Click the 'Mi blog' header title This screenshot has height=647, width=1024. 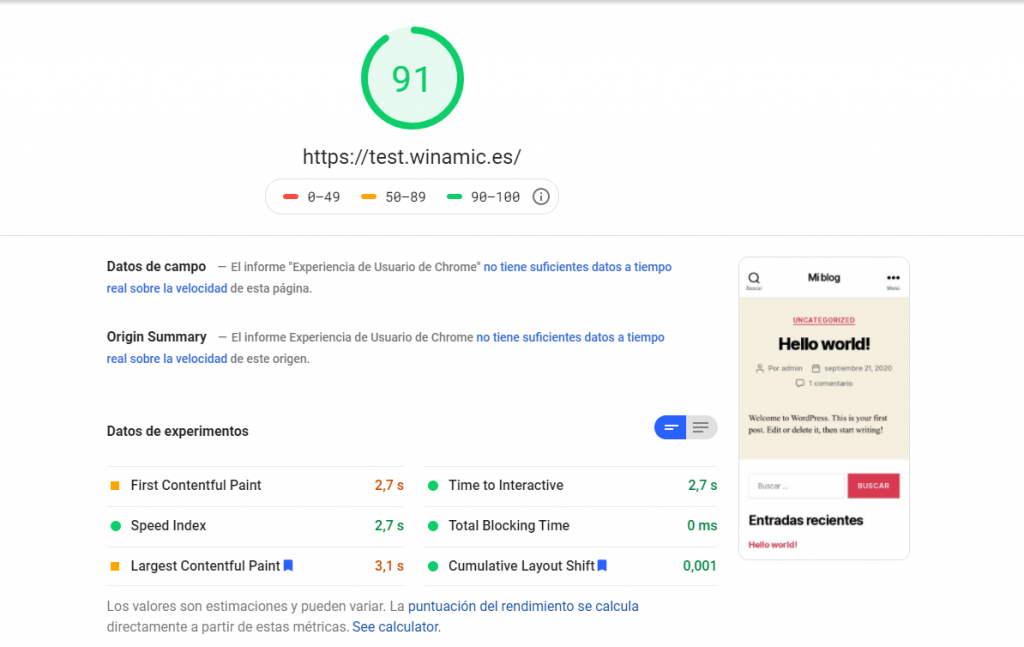coord(822,277)
